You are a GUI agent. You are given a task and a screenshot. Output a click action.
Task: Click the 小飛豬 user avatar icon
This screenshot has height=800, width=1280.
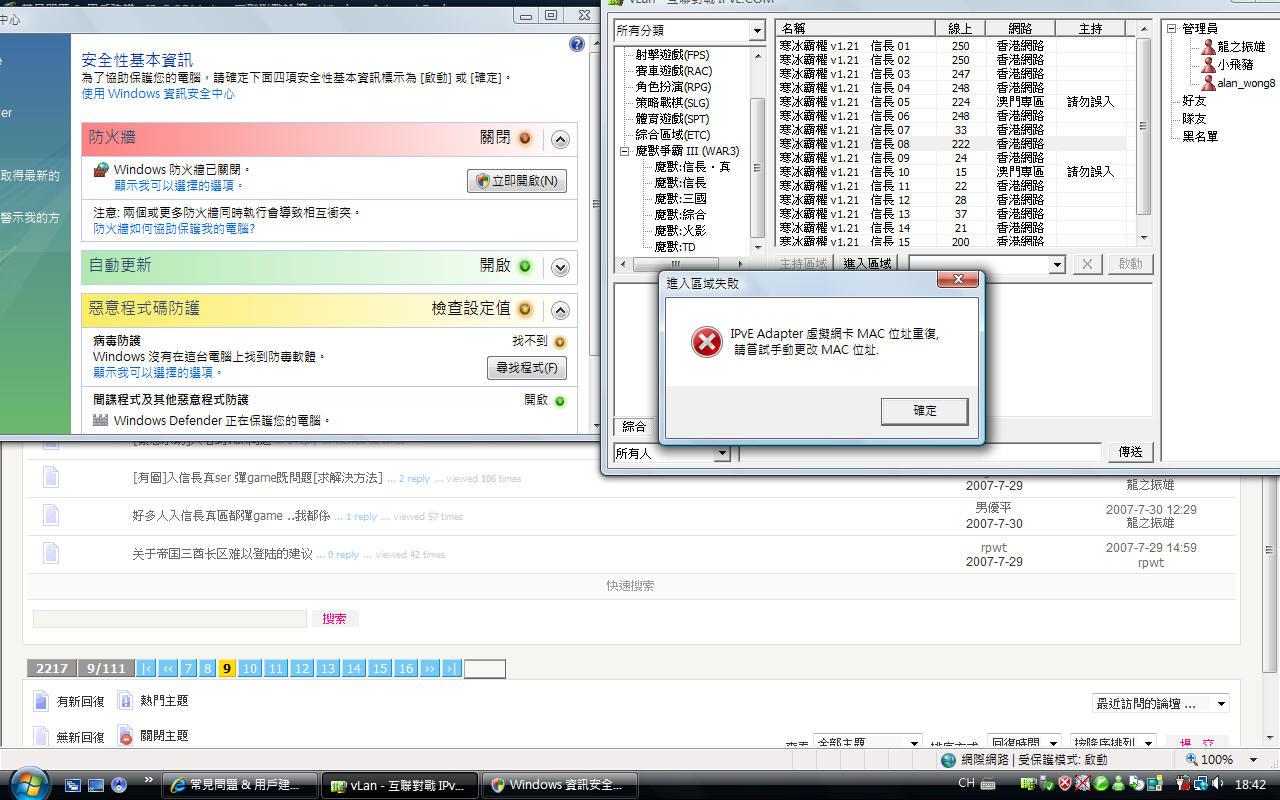point(1208,65)
